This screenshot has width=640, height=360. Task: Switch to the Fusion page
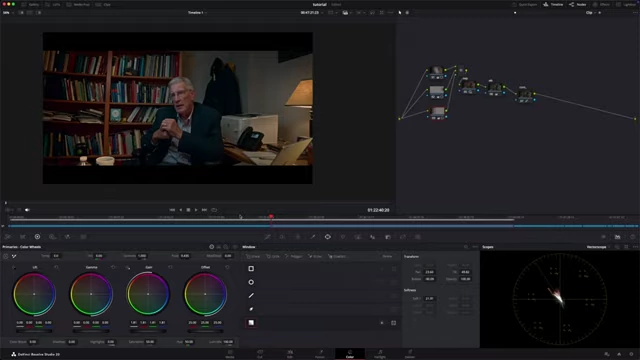tap(320, 354)
